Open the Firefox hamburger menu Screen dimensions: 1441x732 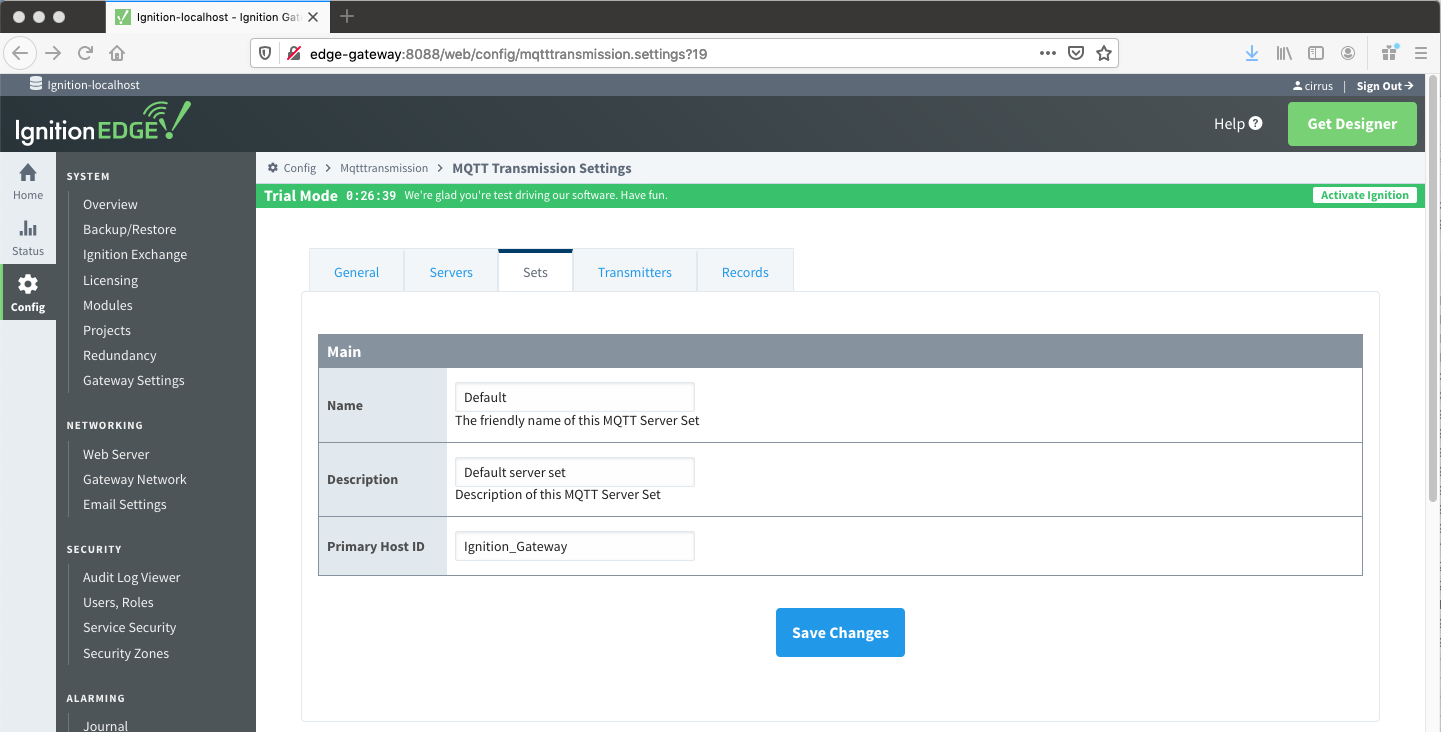coord(1421,53)
